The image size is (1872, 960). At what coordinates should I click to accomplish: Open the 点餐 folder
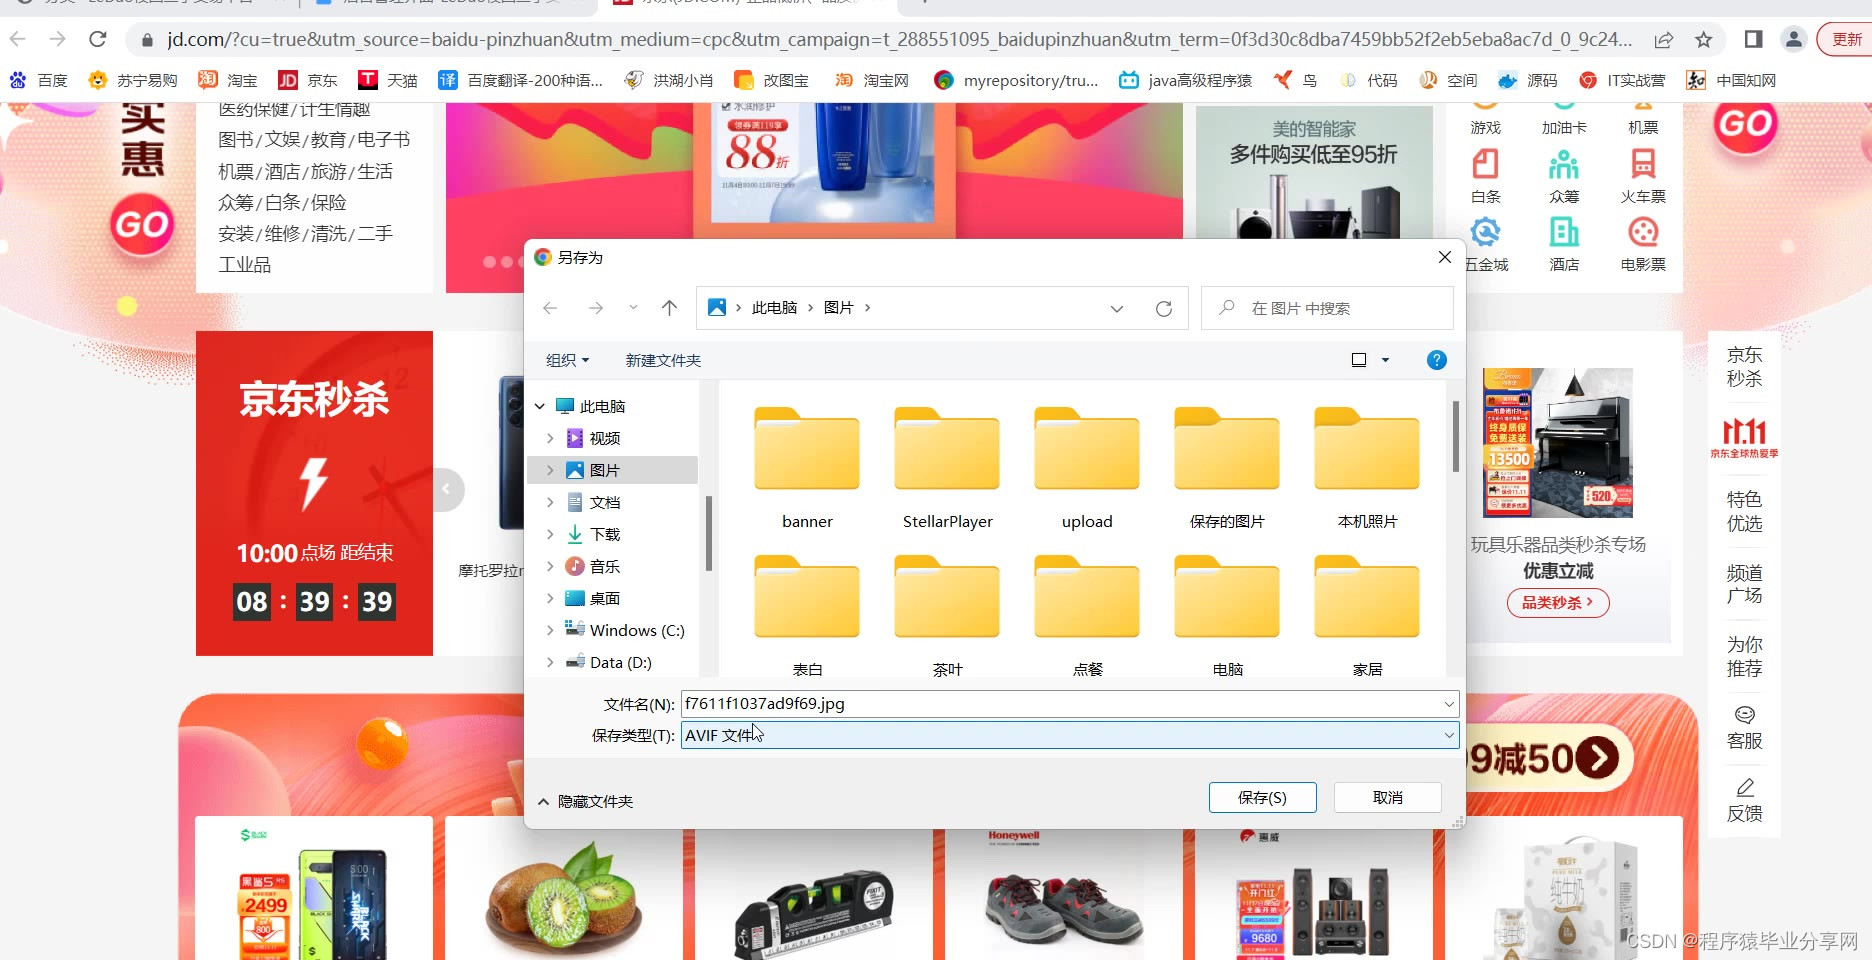point(1087,615)
